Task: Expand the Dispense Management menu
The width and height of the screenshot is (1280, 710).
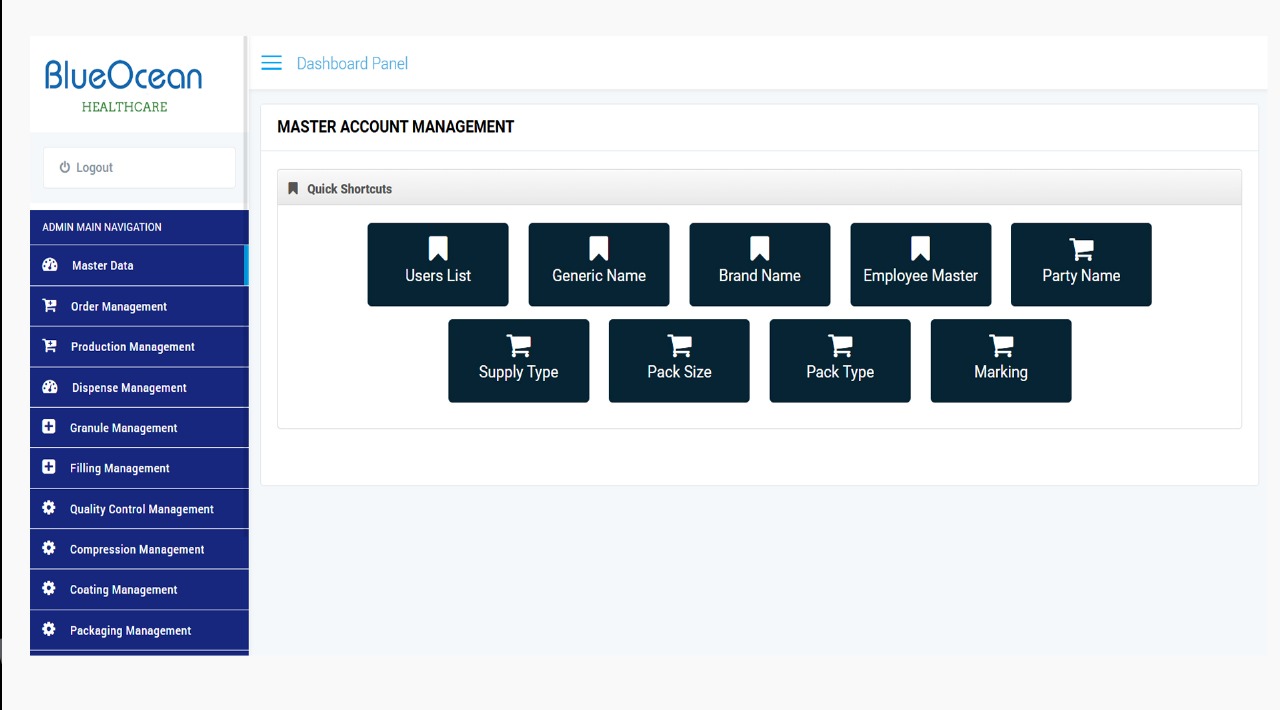Action: coord(129,388)
